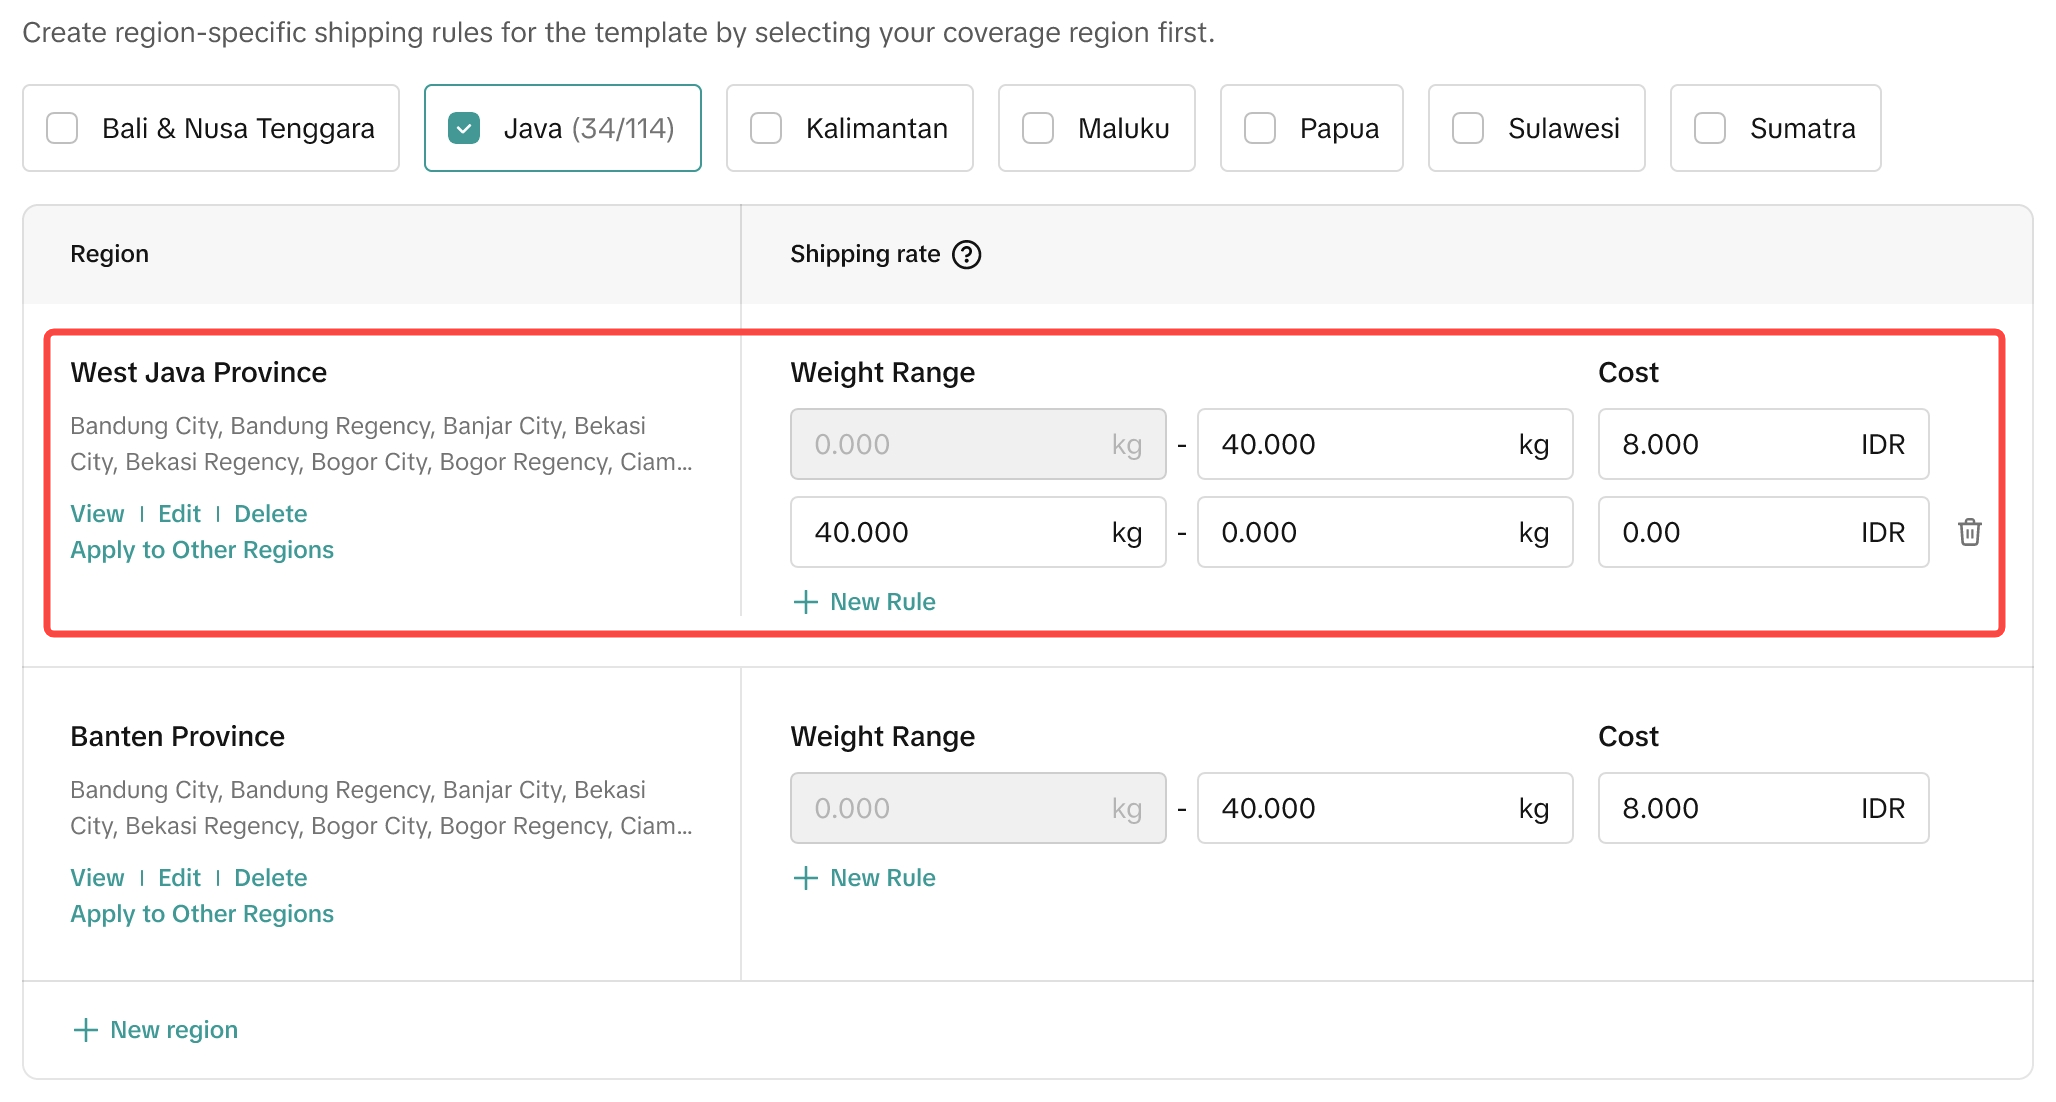This screenshot has height=1102, width=2056.
Task: Apply Banten rules to Other Regions
Action: tap(202, 914)
